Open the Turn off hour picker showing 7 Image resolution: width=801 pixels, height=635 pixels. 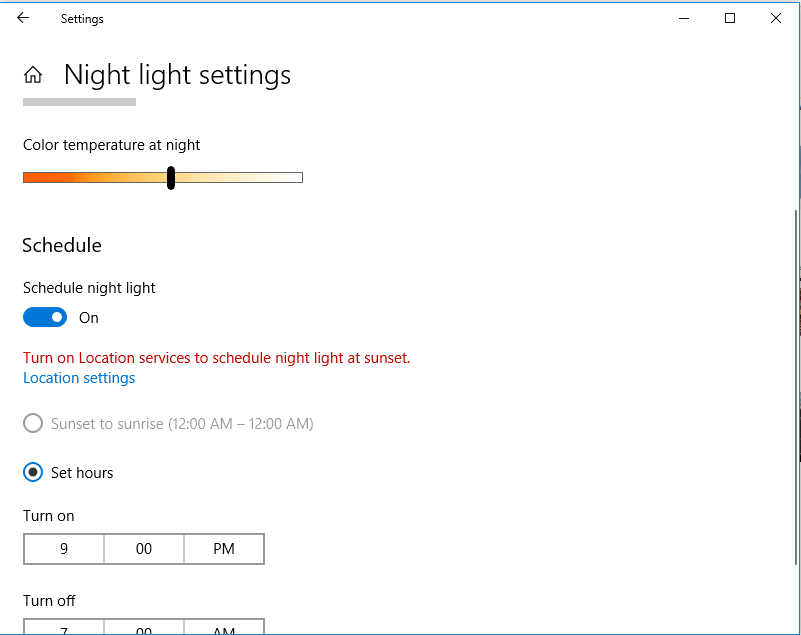pos(64,627)
